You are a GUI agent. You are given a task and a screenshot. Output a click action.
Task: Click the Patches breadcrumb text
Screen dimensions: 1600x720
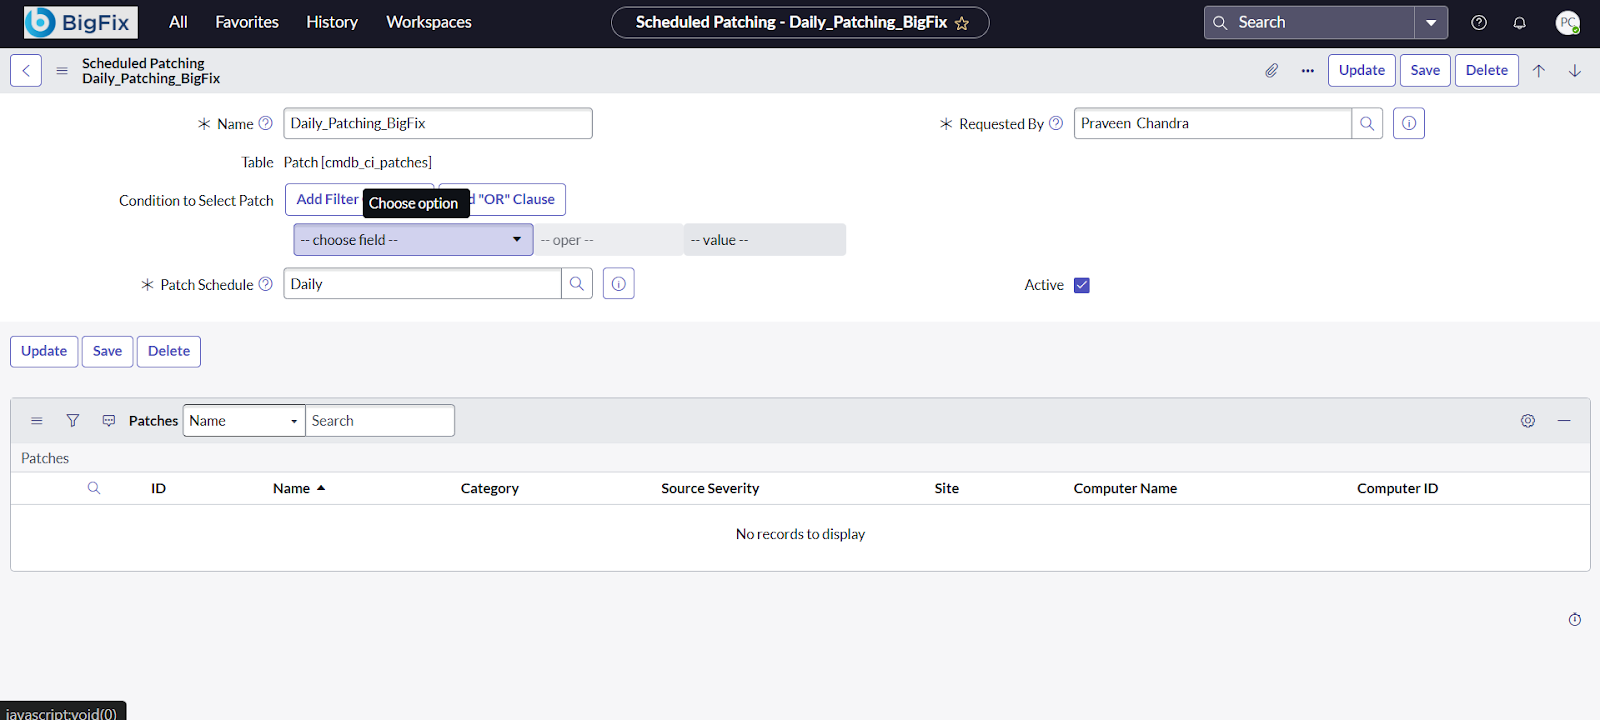pyautogui.click(x=45, y=458)
